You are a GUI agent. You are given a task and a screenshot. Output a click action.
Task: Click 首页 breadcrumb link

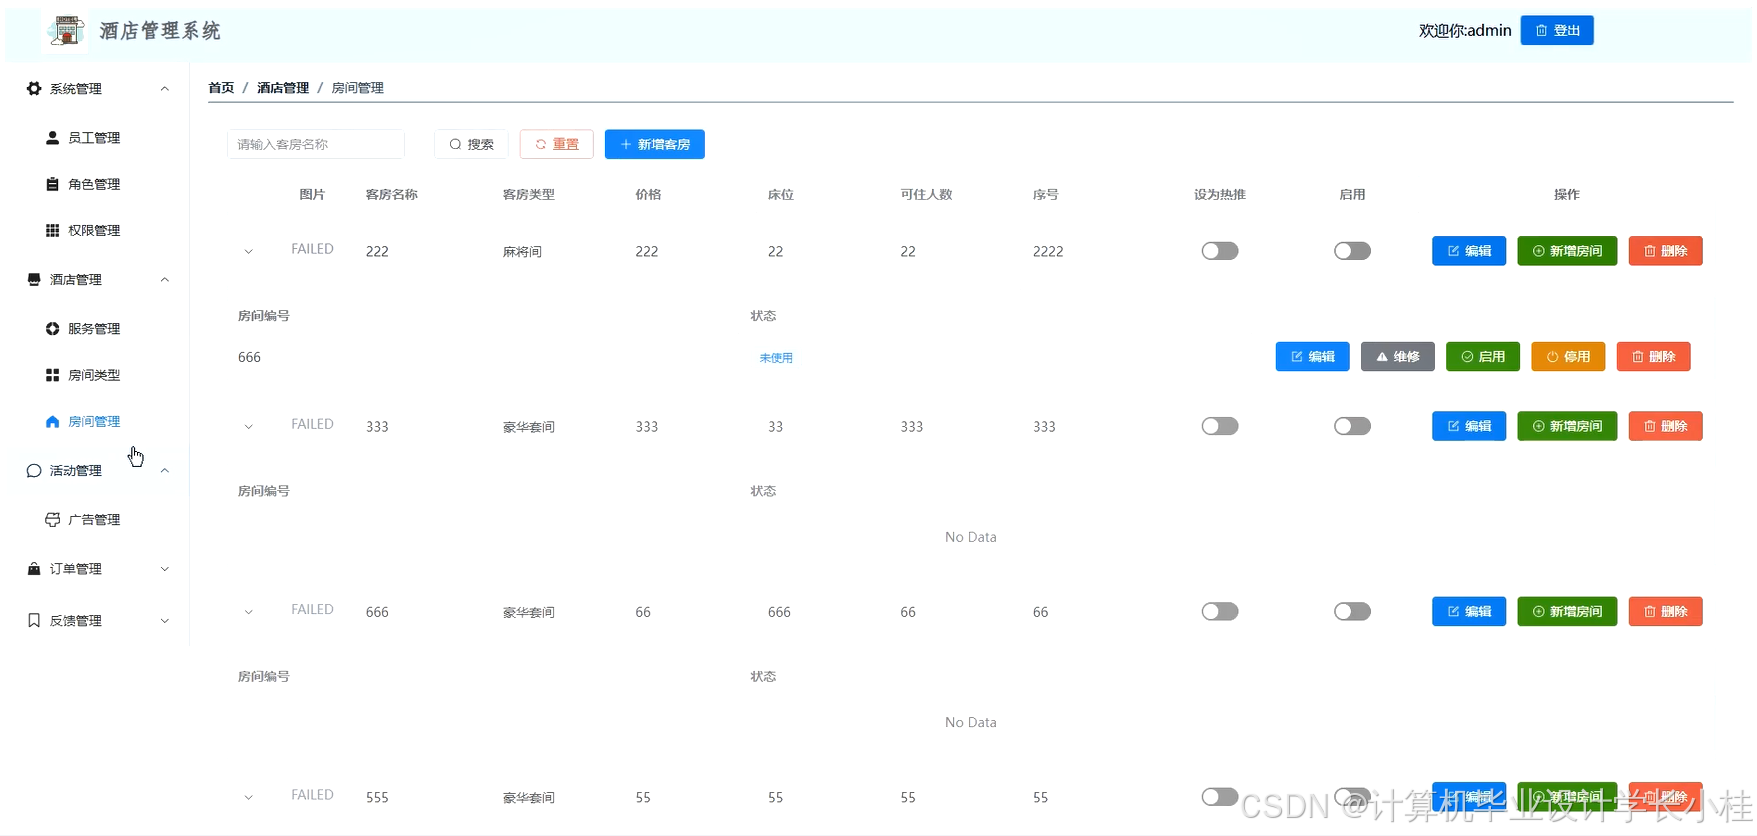click(x=221, y=88)
